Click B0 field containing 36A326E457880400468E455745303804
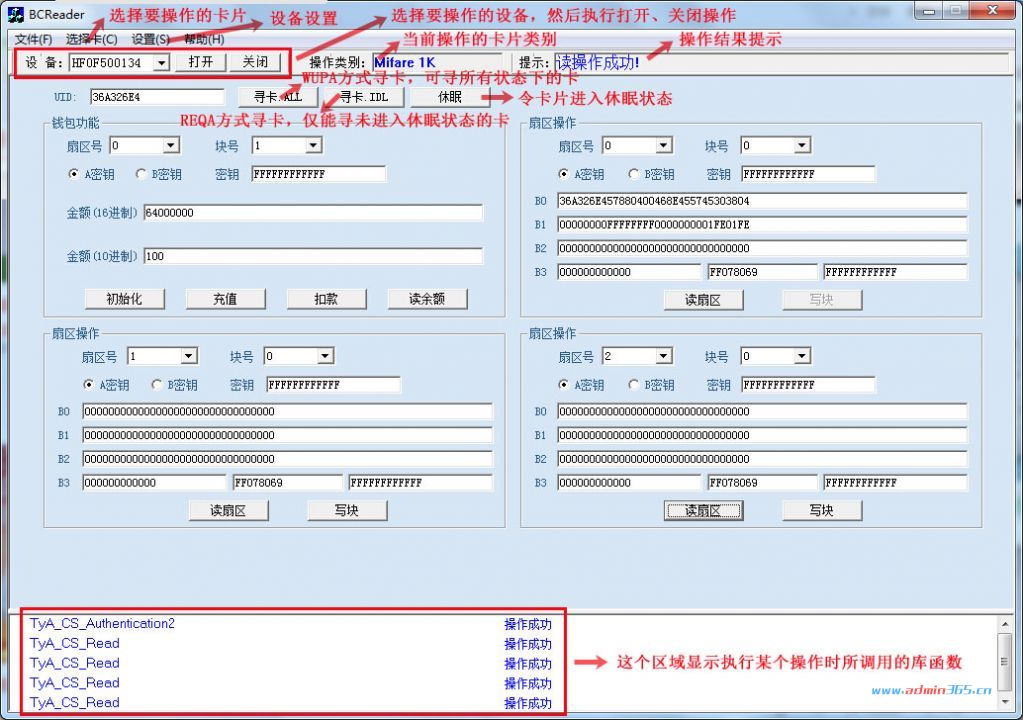The height and width of the screenshot is (720, 1023). click(x=762, y=201)
